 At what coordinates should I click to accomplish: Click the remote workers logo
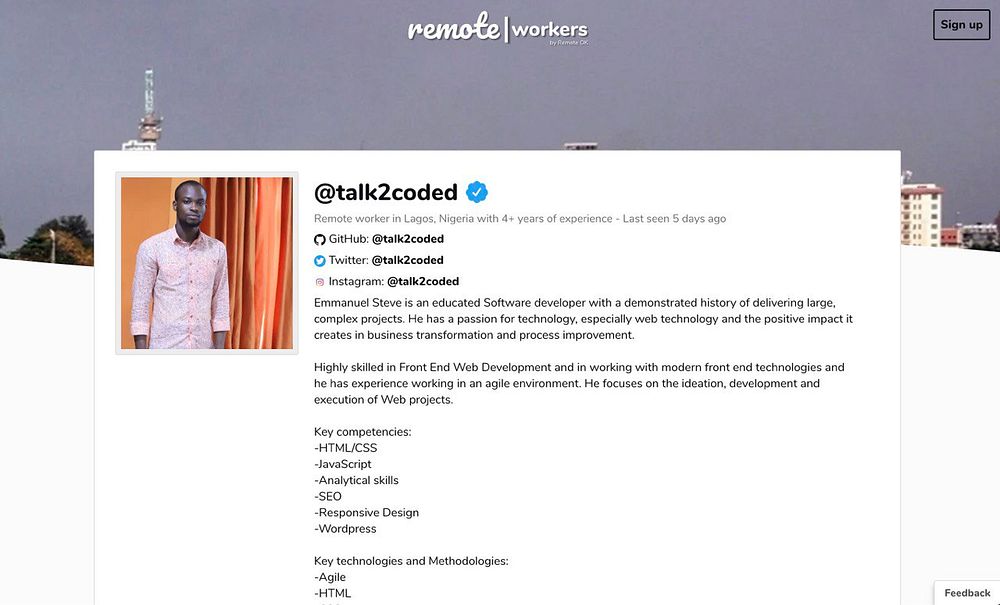pyautogui.click(x=497, y=28)
